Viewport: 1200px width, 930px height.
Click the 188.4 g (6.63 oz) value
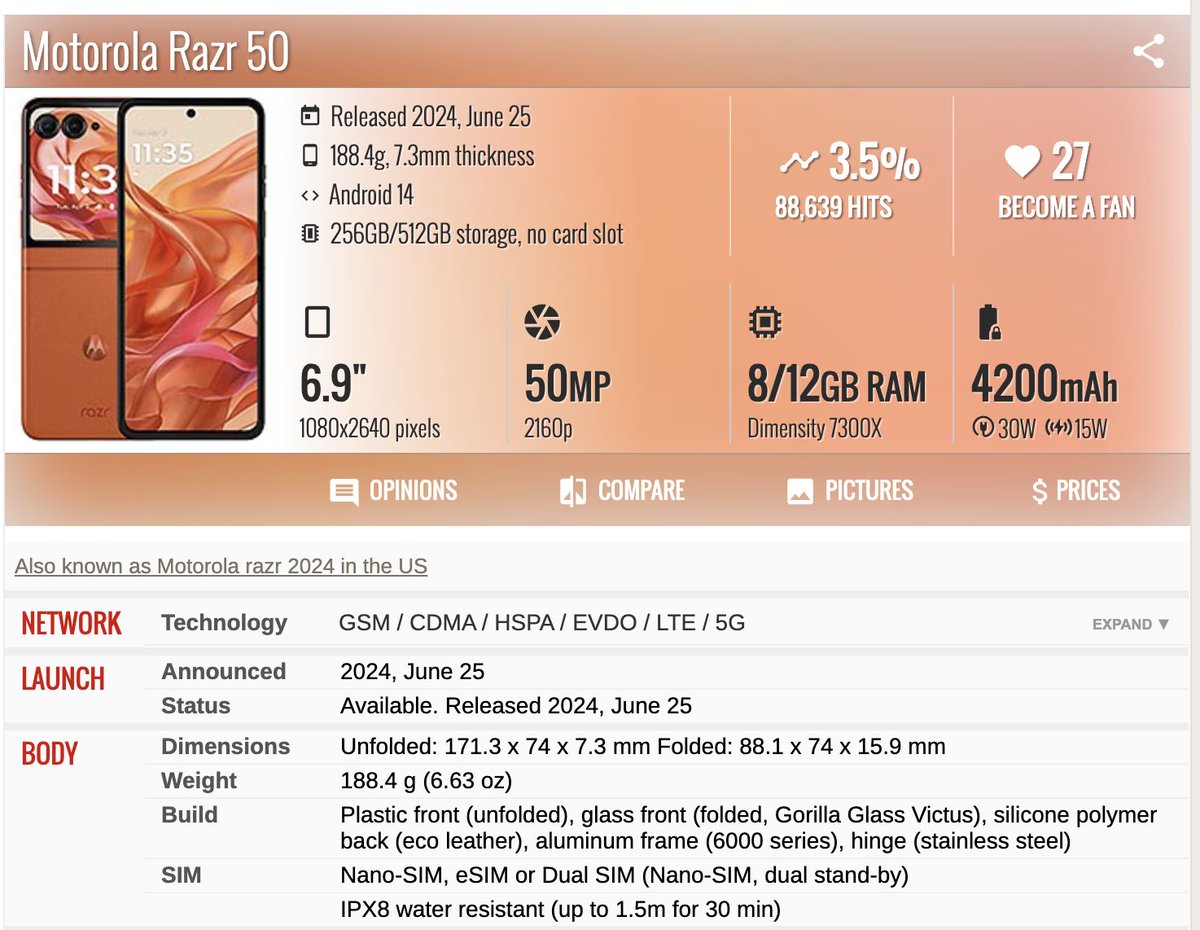point(426,781)
